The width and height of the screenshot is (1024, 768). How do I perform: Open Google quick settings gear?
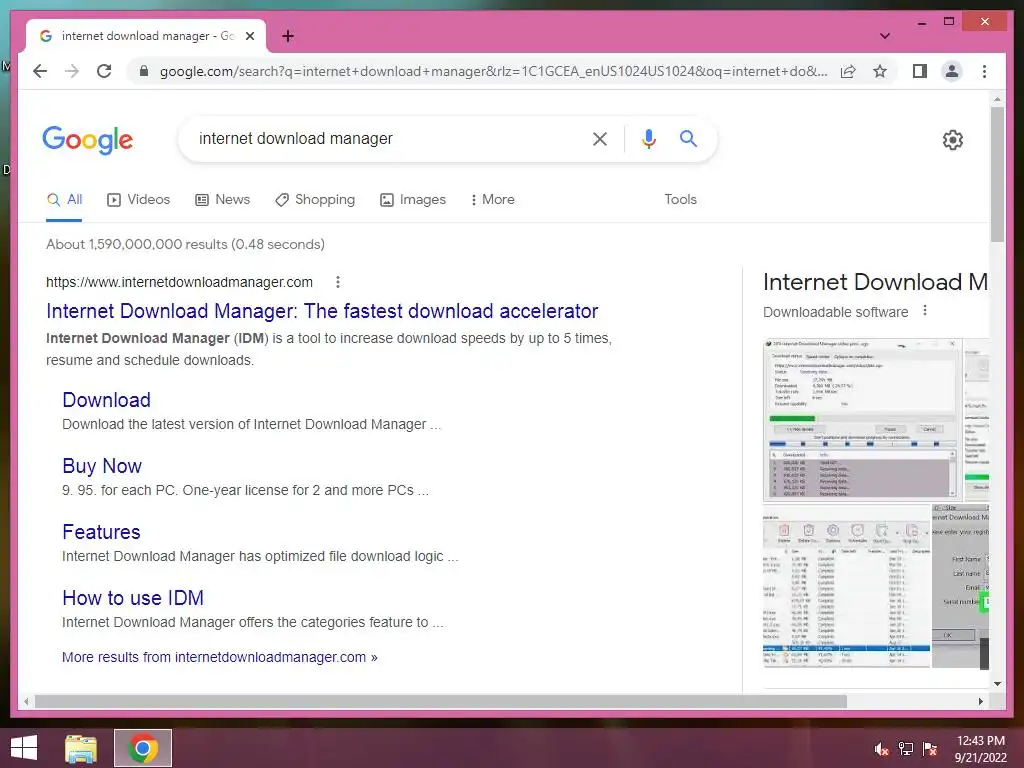pyautogui.click(x=953, y=140)
